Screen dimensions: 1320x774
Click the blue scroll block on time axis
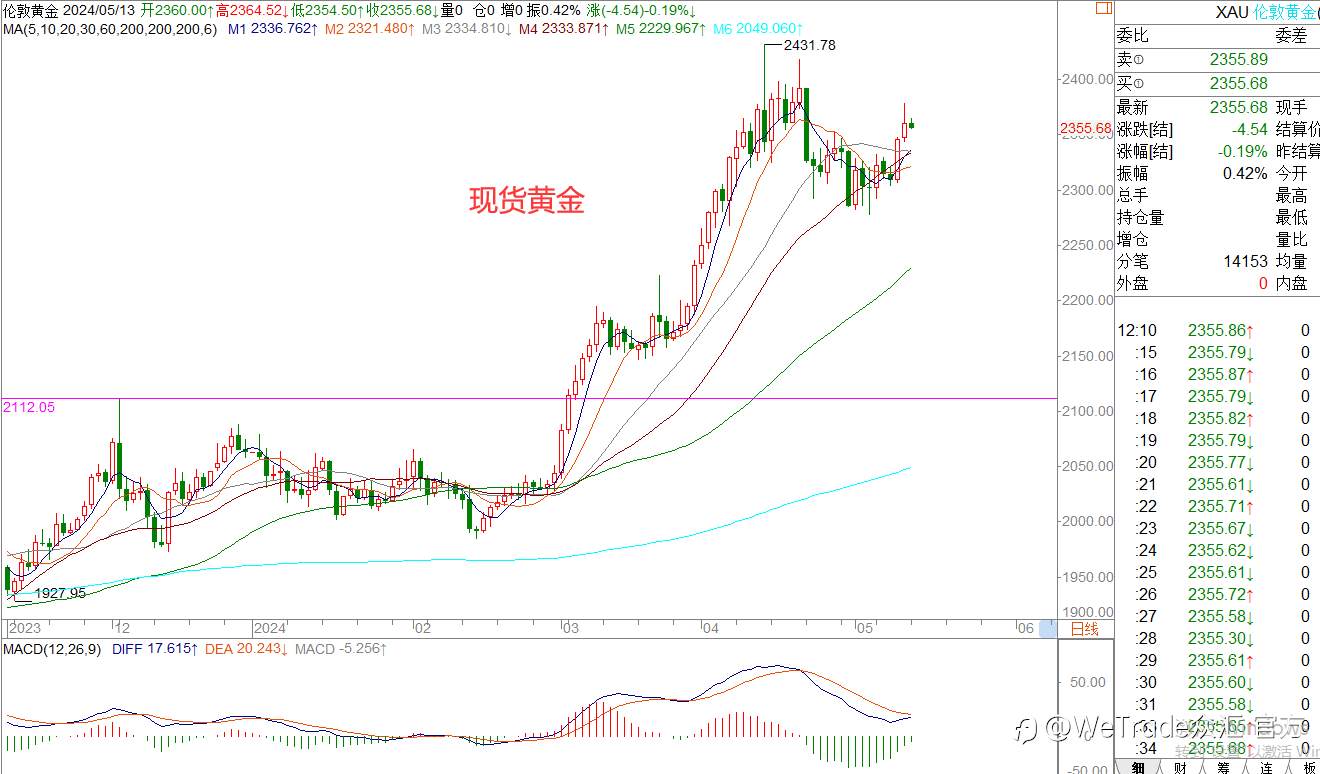tap(1047, 628)
